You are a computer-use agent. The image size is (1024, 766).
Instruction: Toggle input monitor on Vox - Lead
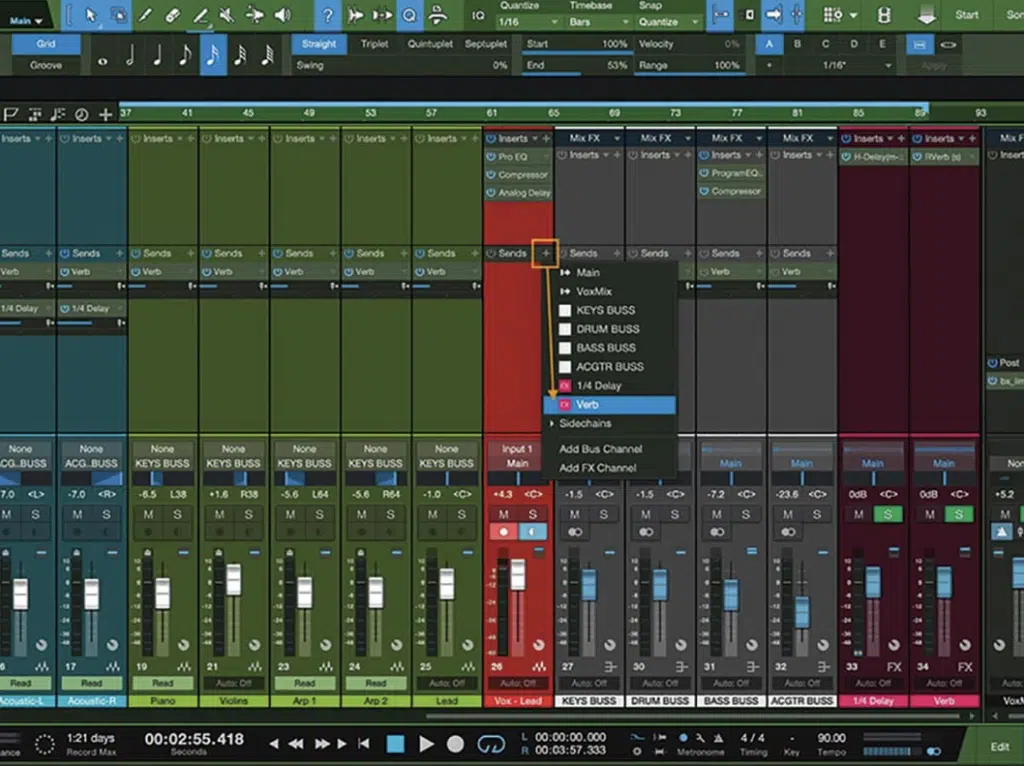pyautogui.click(x=533, y=532)
